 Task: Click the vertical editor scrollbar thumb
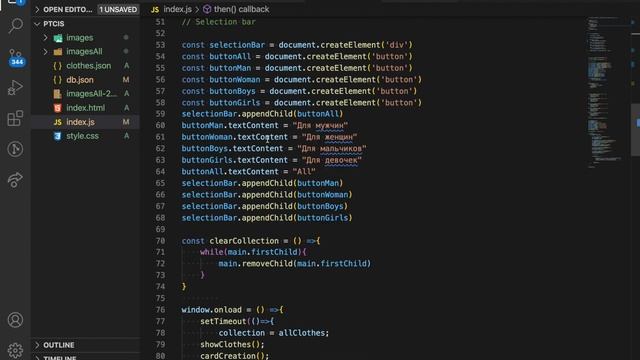click(635, 130)
